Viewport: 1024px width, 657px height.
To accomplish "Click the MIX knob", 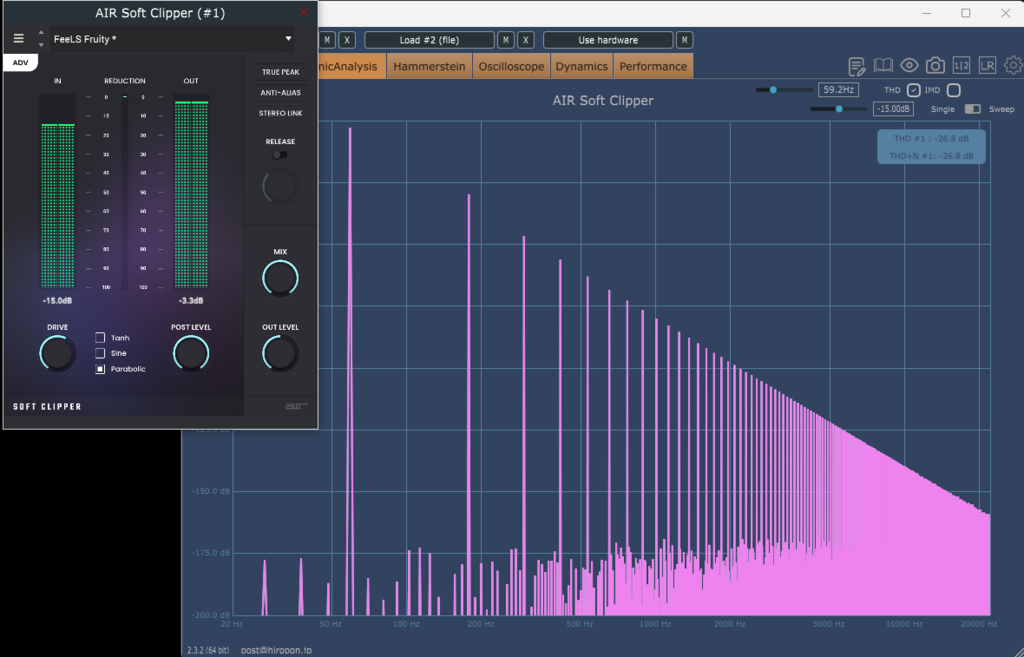I will pos(280,278).
